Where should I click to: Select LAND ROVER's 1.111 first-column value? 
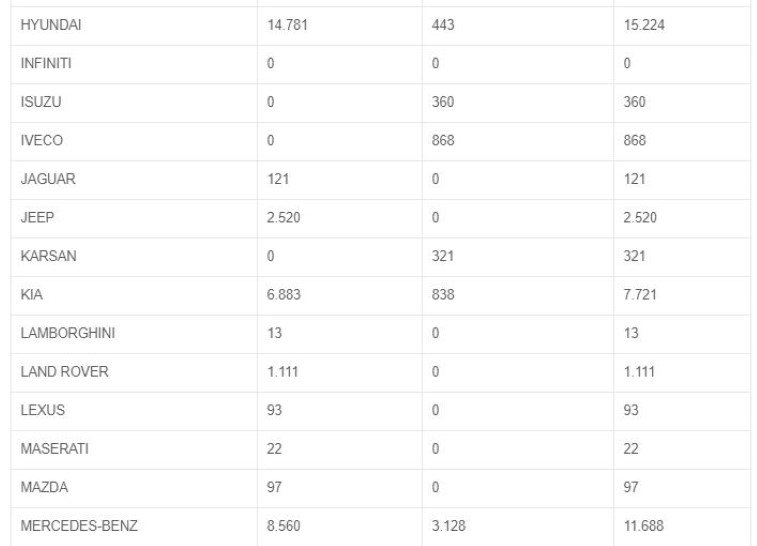(282, 372)
